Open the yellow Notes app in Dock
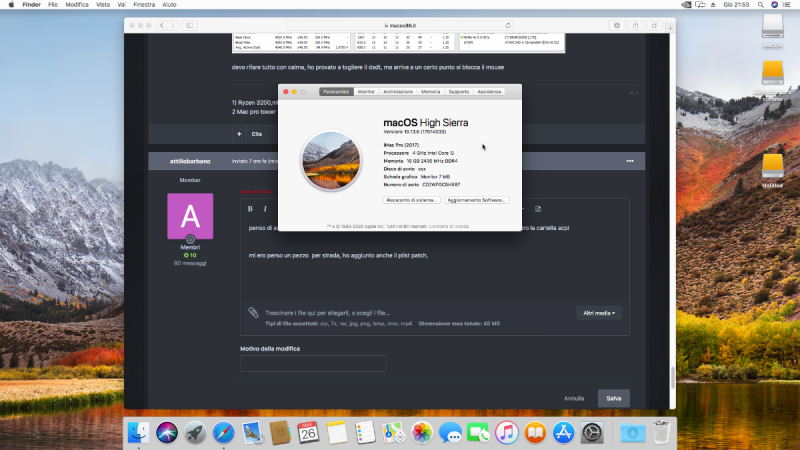 [x=337, y=433]
